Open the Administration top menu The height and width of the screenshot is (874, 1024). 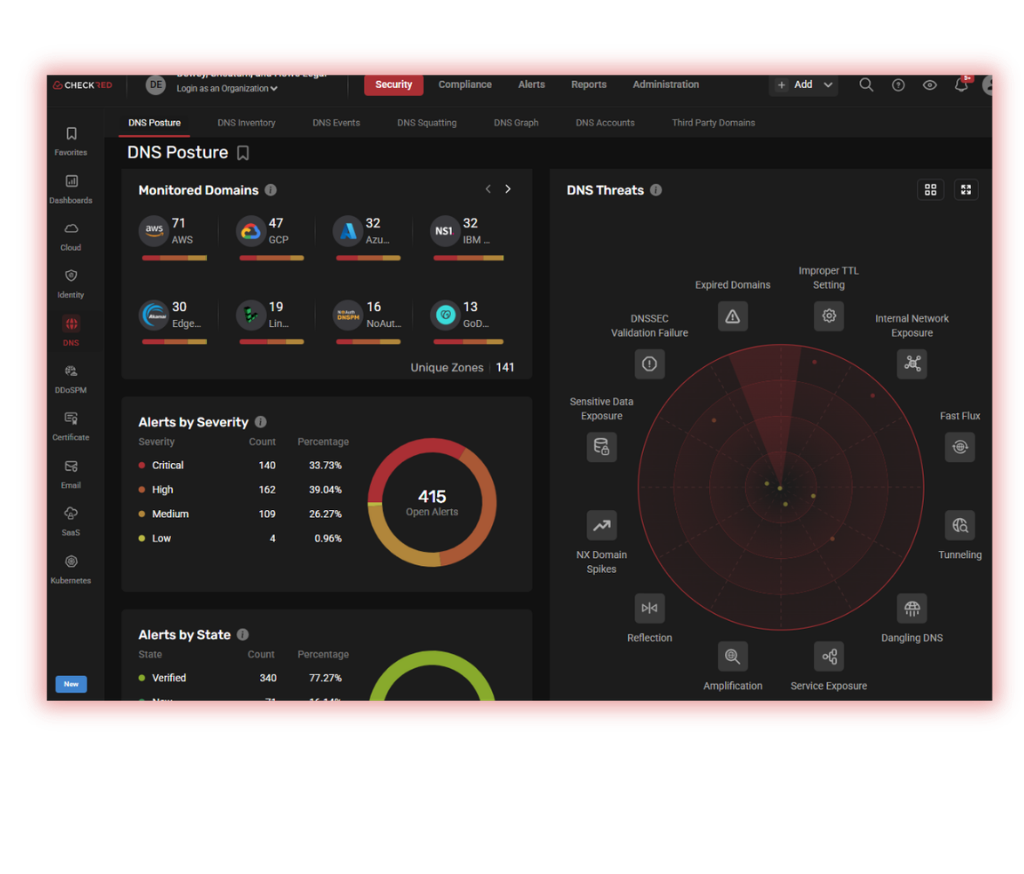coord(665,84)
